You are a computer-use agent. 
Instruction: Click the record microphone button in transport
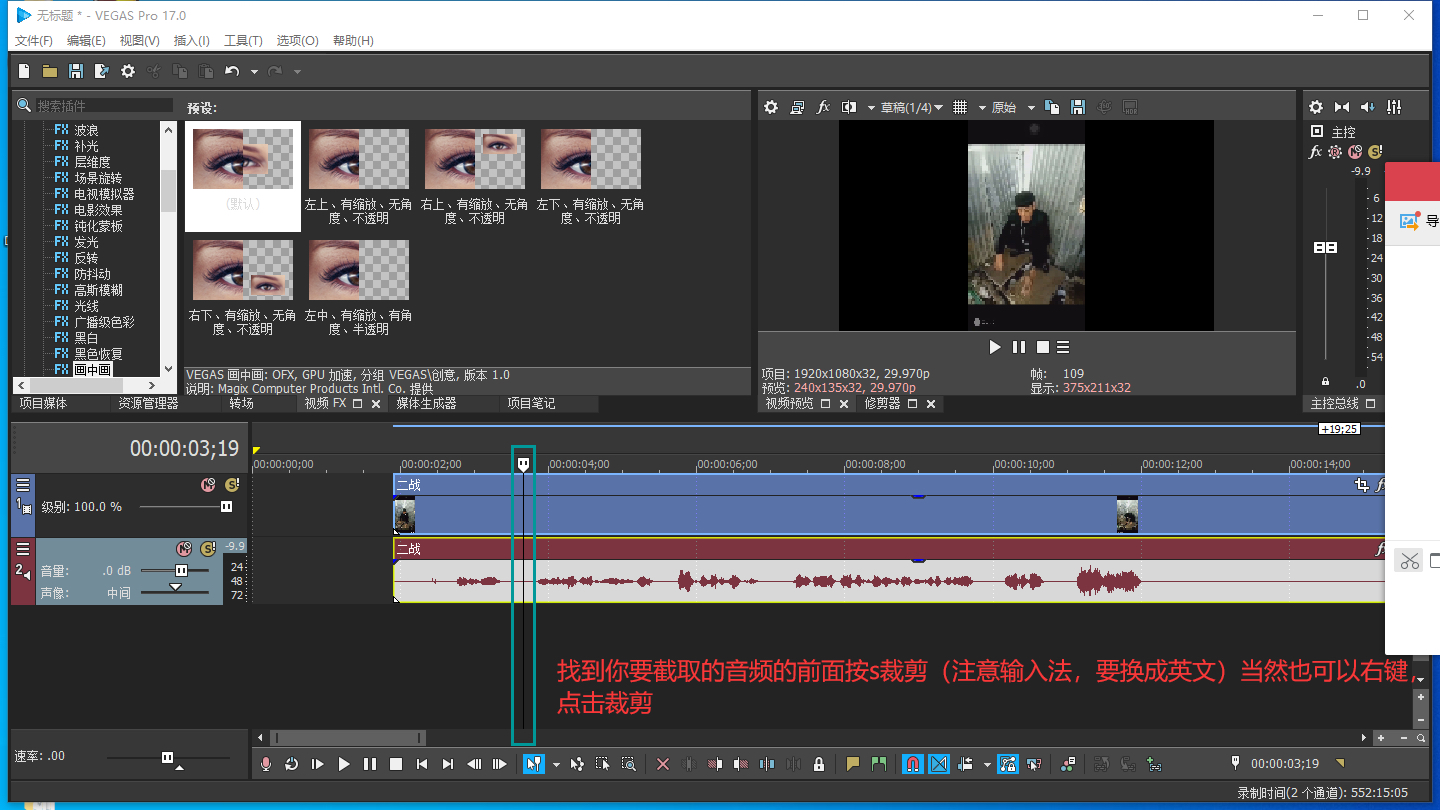[266, 764]
